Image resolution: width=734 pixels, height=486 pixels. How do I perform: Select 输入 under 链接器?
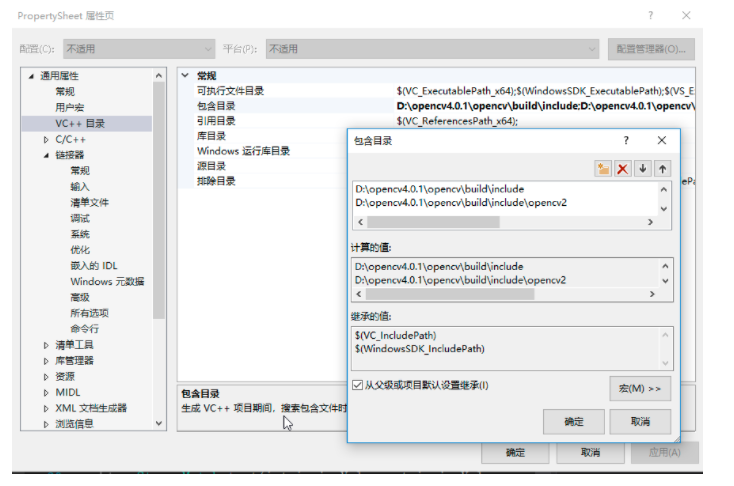pyautogui.click(x=80, y=186)
